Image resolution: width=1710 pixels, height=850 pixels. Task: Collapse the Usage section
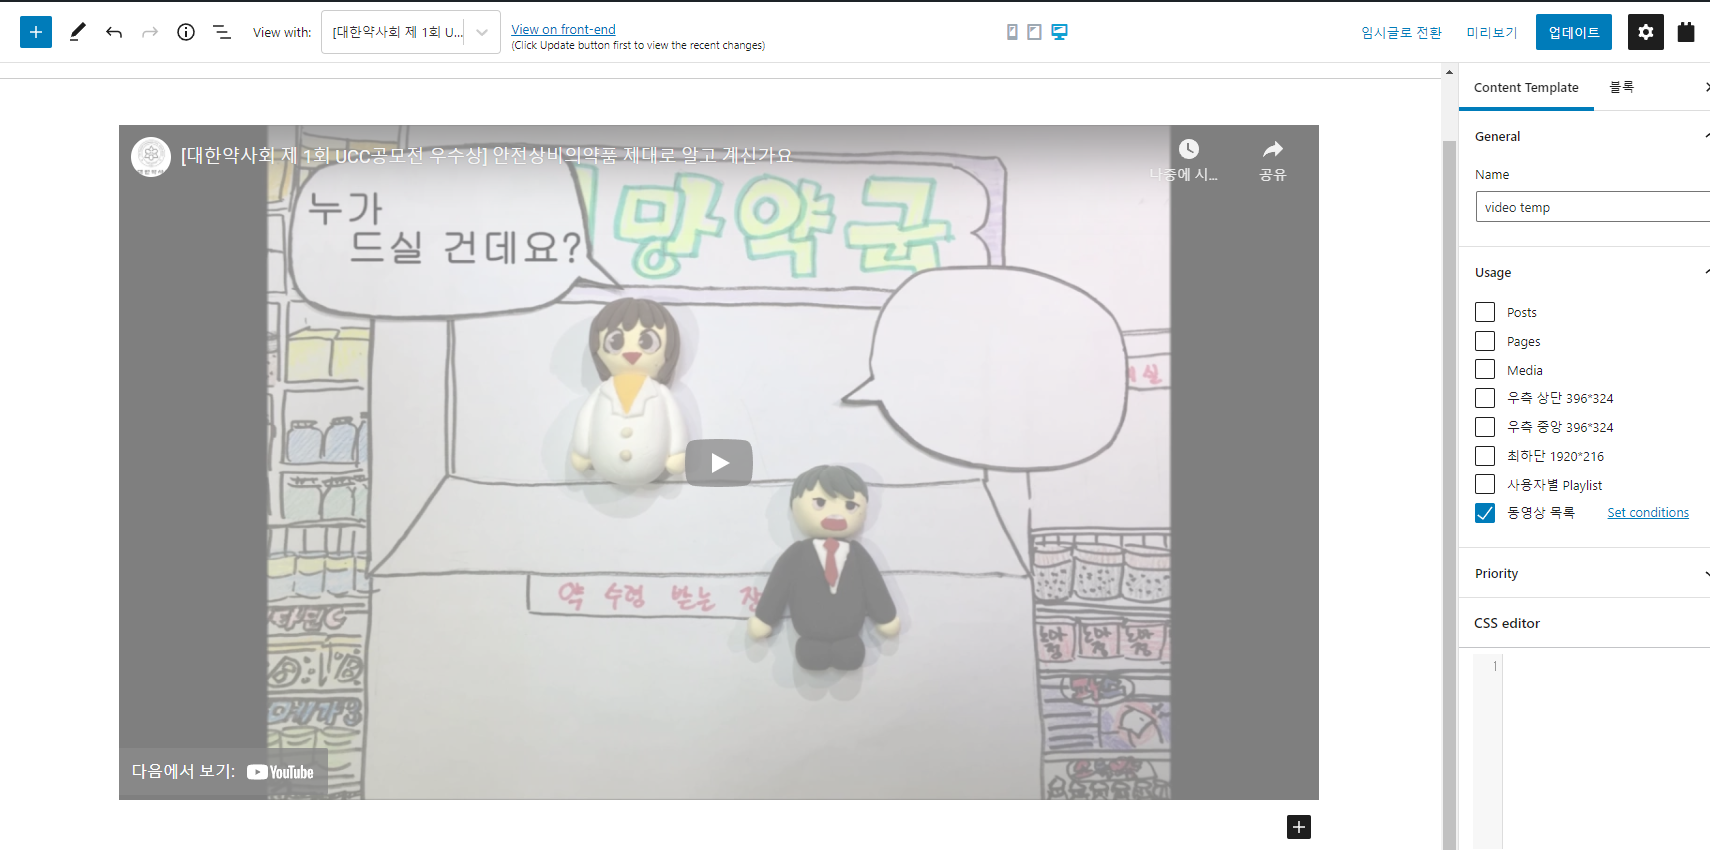click(1584, 272)
